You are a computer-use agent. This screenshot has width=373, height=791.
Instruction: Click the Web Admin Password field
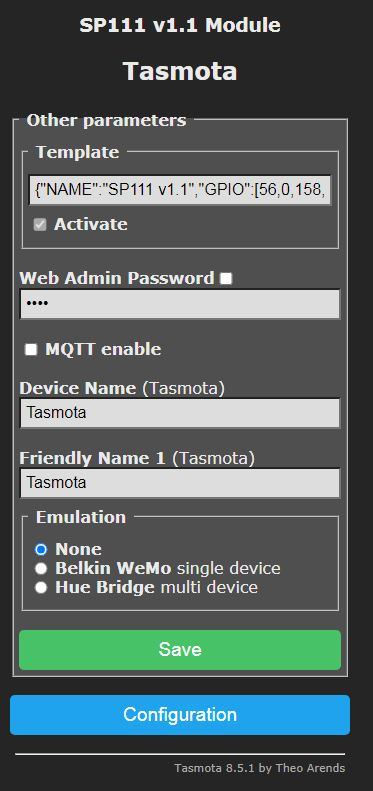pyautogui.click(x=180, y=304)
